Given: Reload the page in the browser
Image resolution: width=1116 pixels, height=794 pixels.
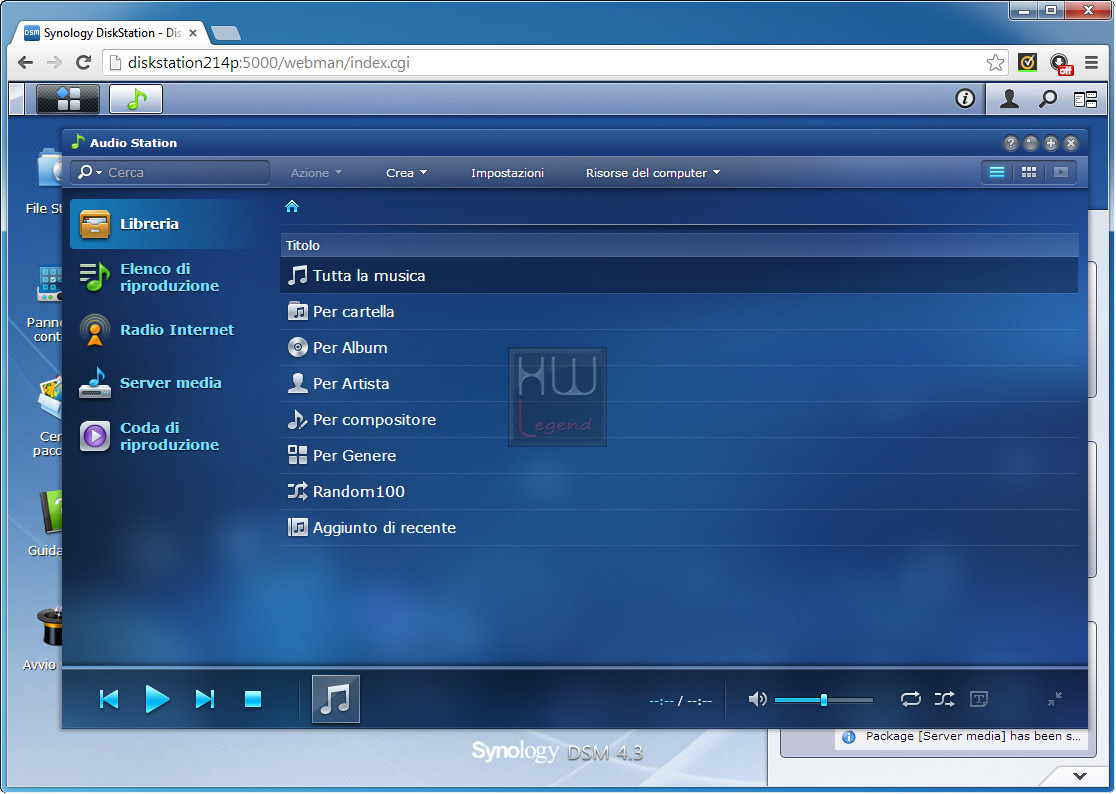Looking at the screenshot, I should pyautogui.click(x=83, y=63).
